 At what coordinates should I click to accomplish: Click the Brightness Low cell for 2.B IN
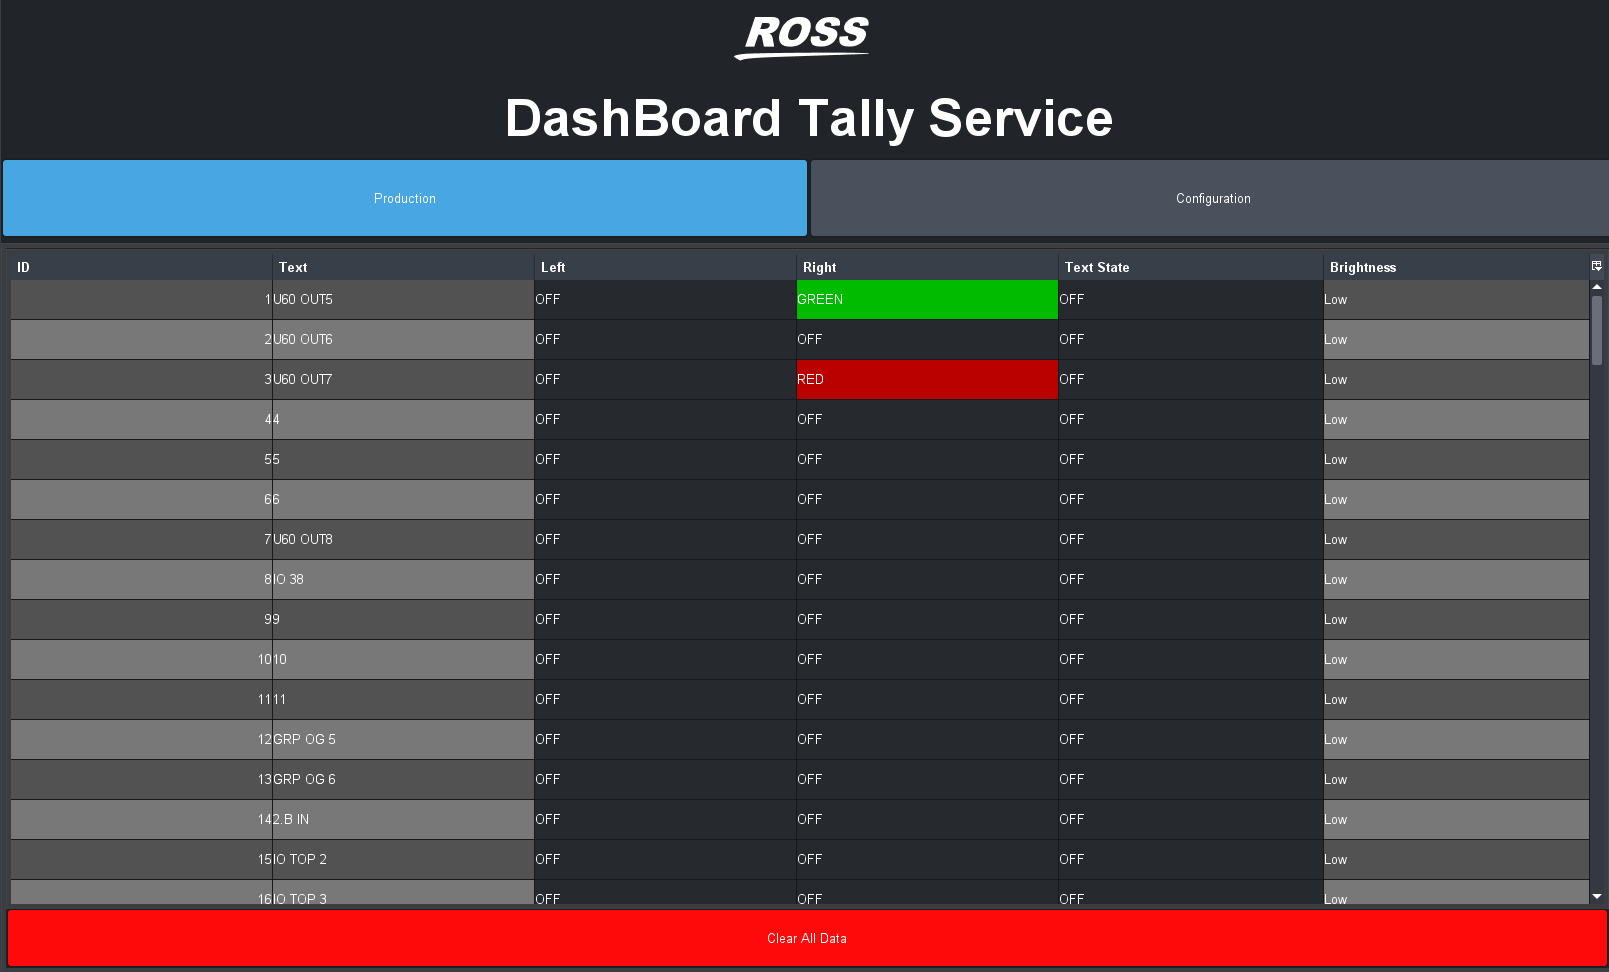(x=1456, y=820)
